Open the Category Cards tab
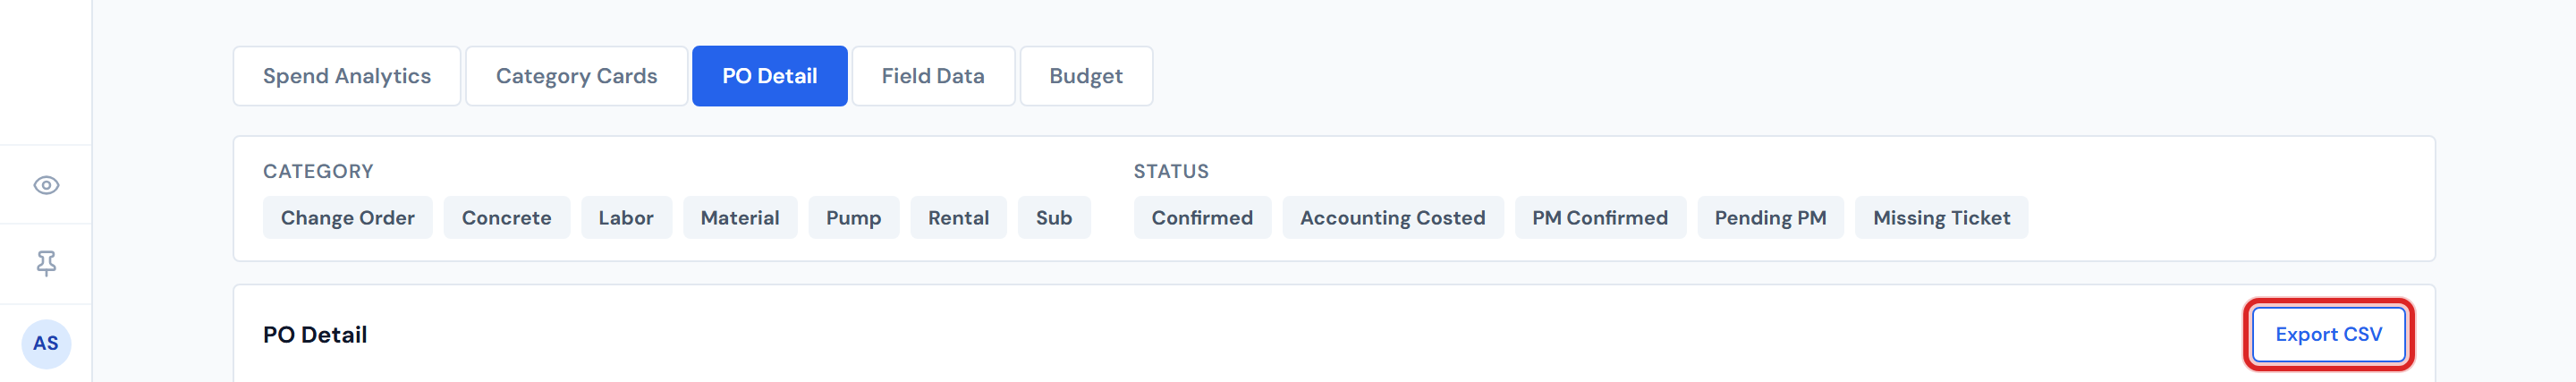The image size is (2576, 382). 576,76
